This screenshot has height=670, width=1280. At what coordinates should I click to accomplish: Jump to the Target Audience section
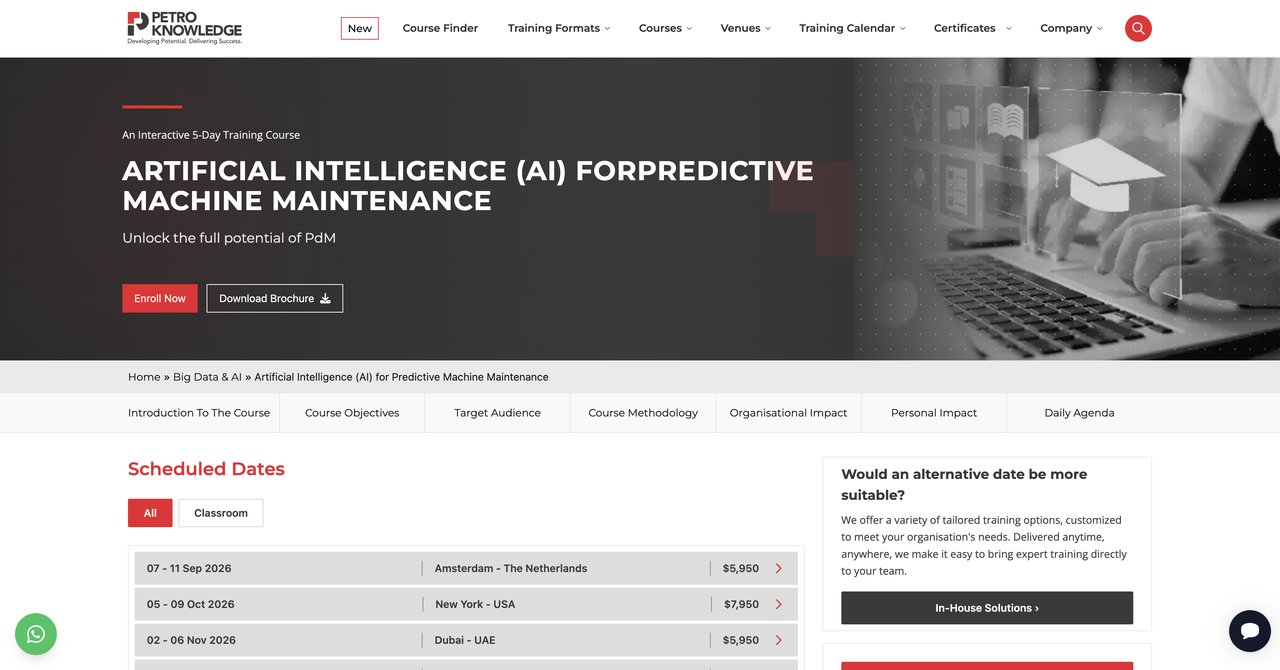coord(497,413)
